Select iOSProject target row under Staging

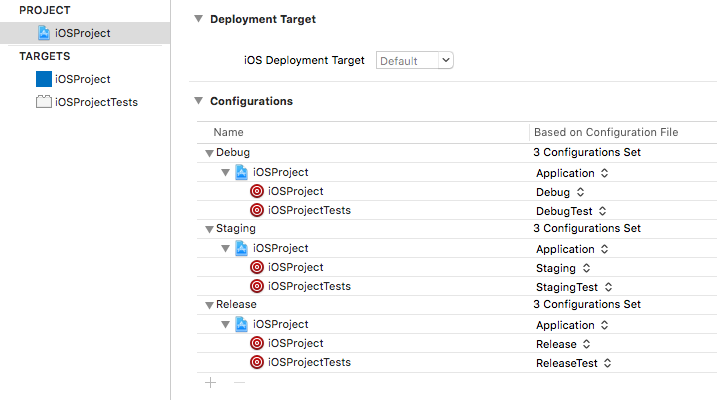pos(457,267)
